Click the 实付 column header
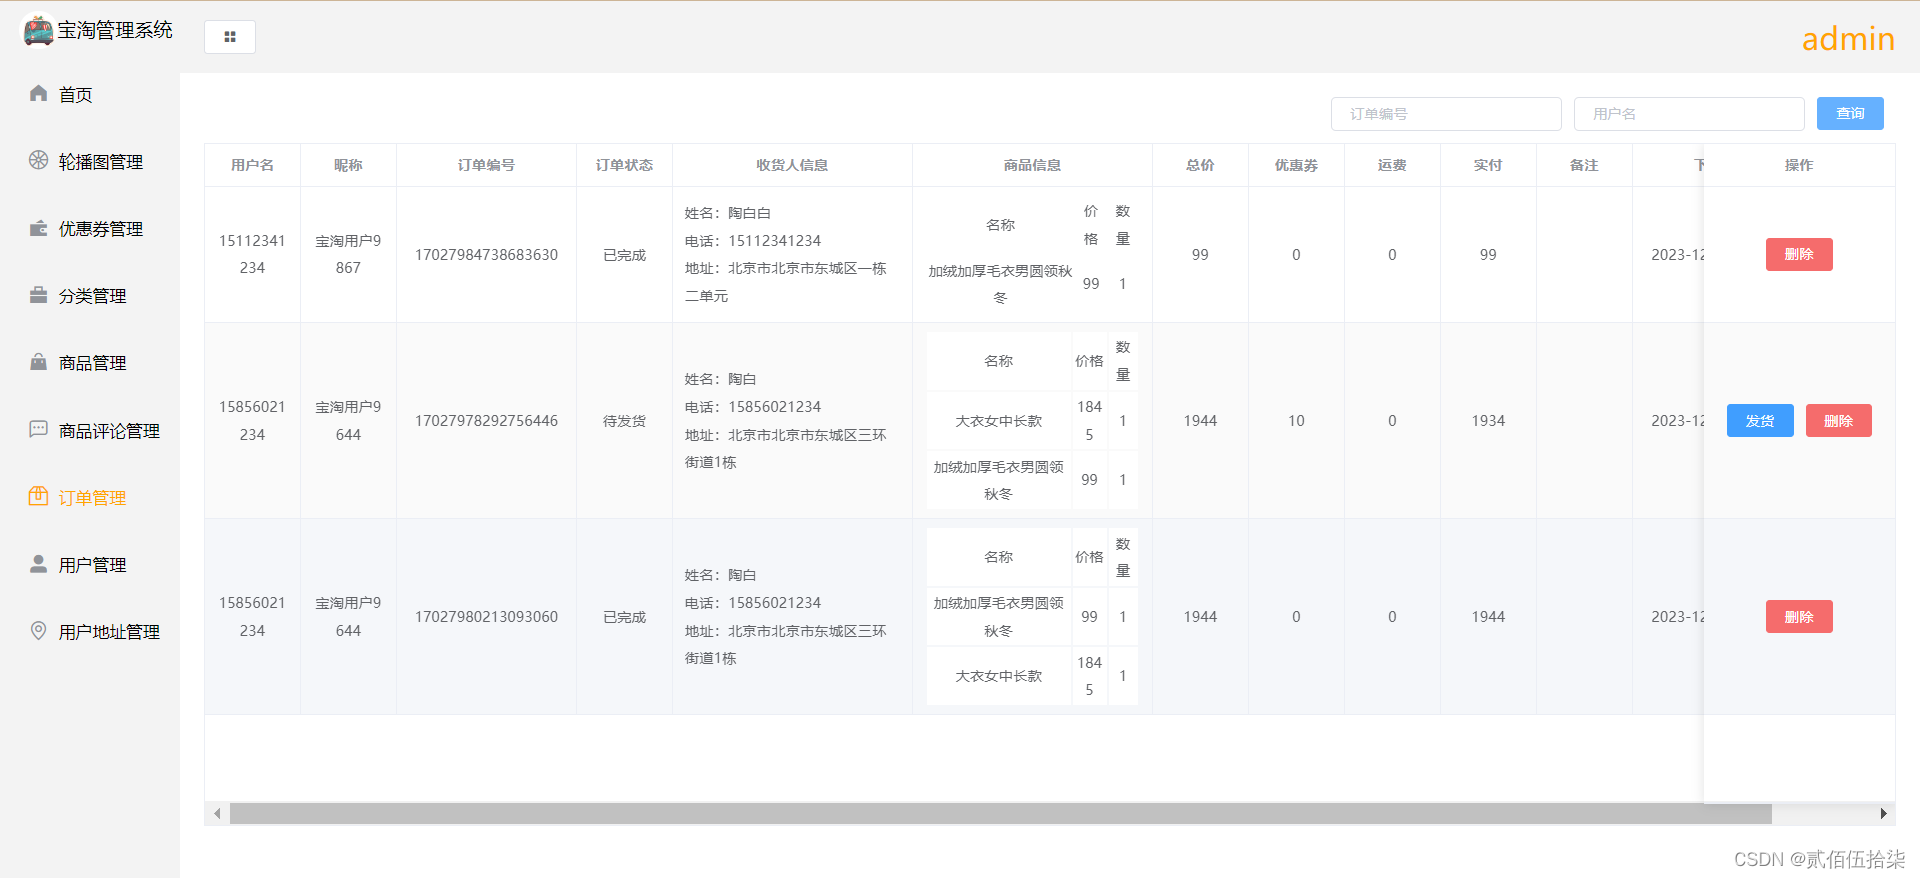Viewport: 1920px width, 878px height. point(1488,165)
